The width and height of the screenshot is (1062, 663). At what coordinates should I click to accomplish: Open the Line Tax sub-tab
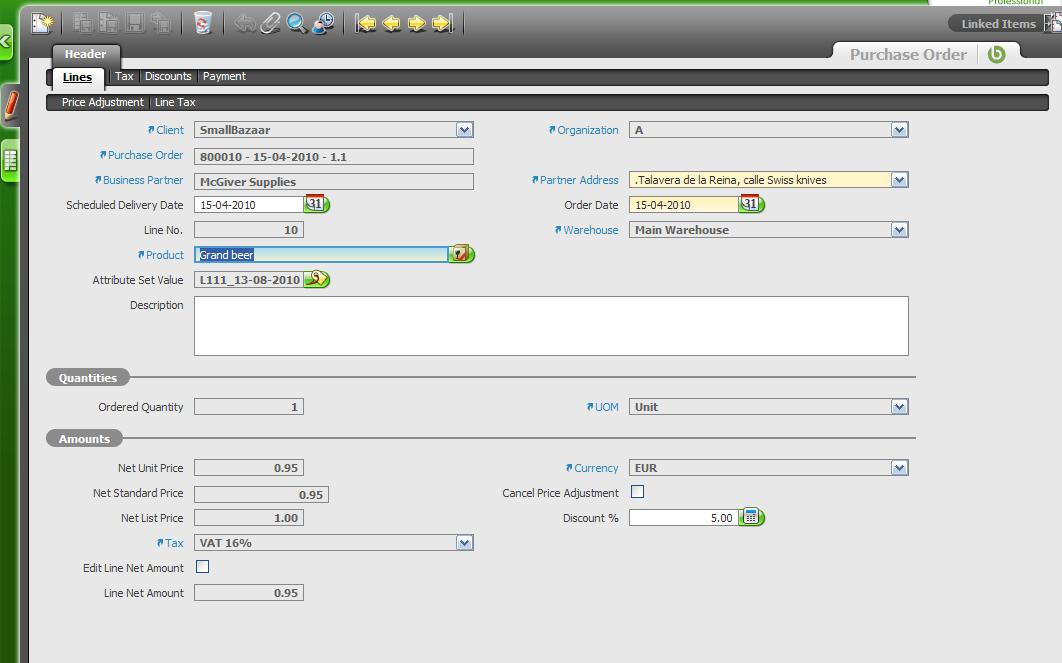[x=175, y=103]
